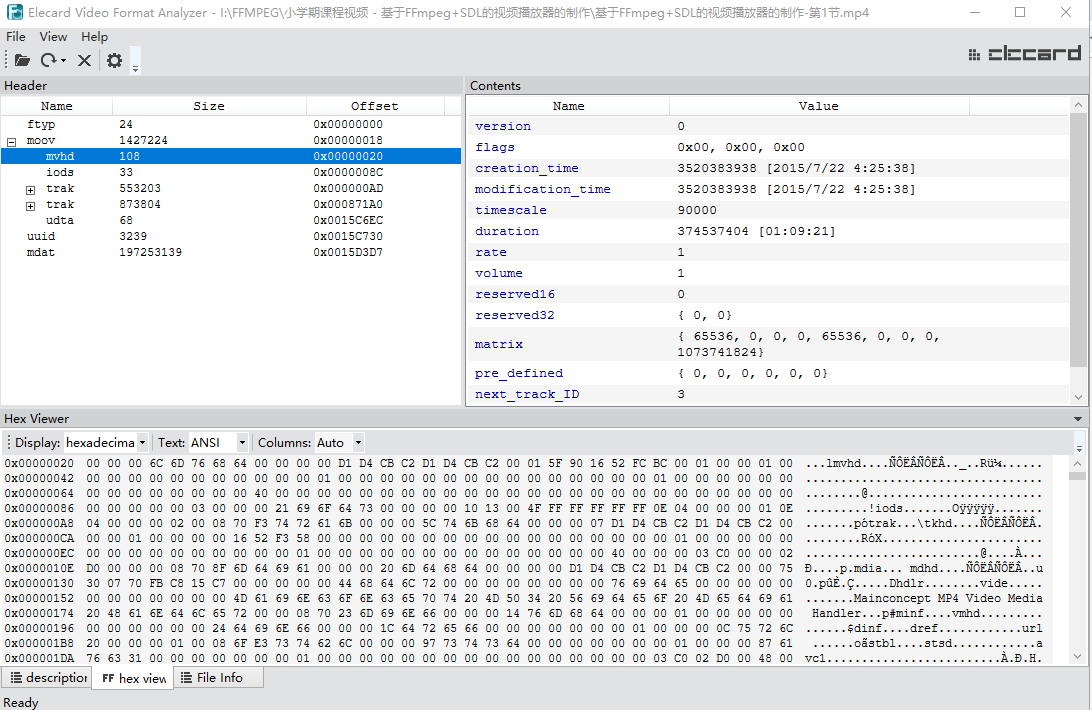Switch to the hex view tab
Image resolution: width=1092 pixels, height=710 pixels.
tap(134, 678)
